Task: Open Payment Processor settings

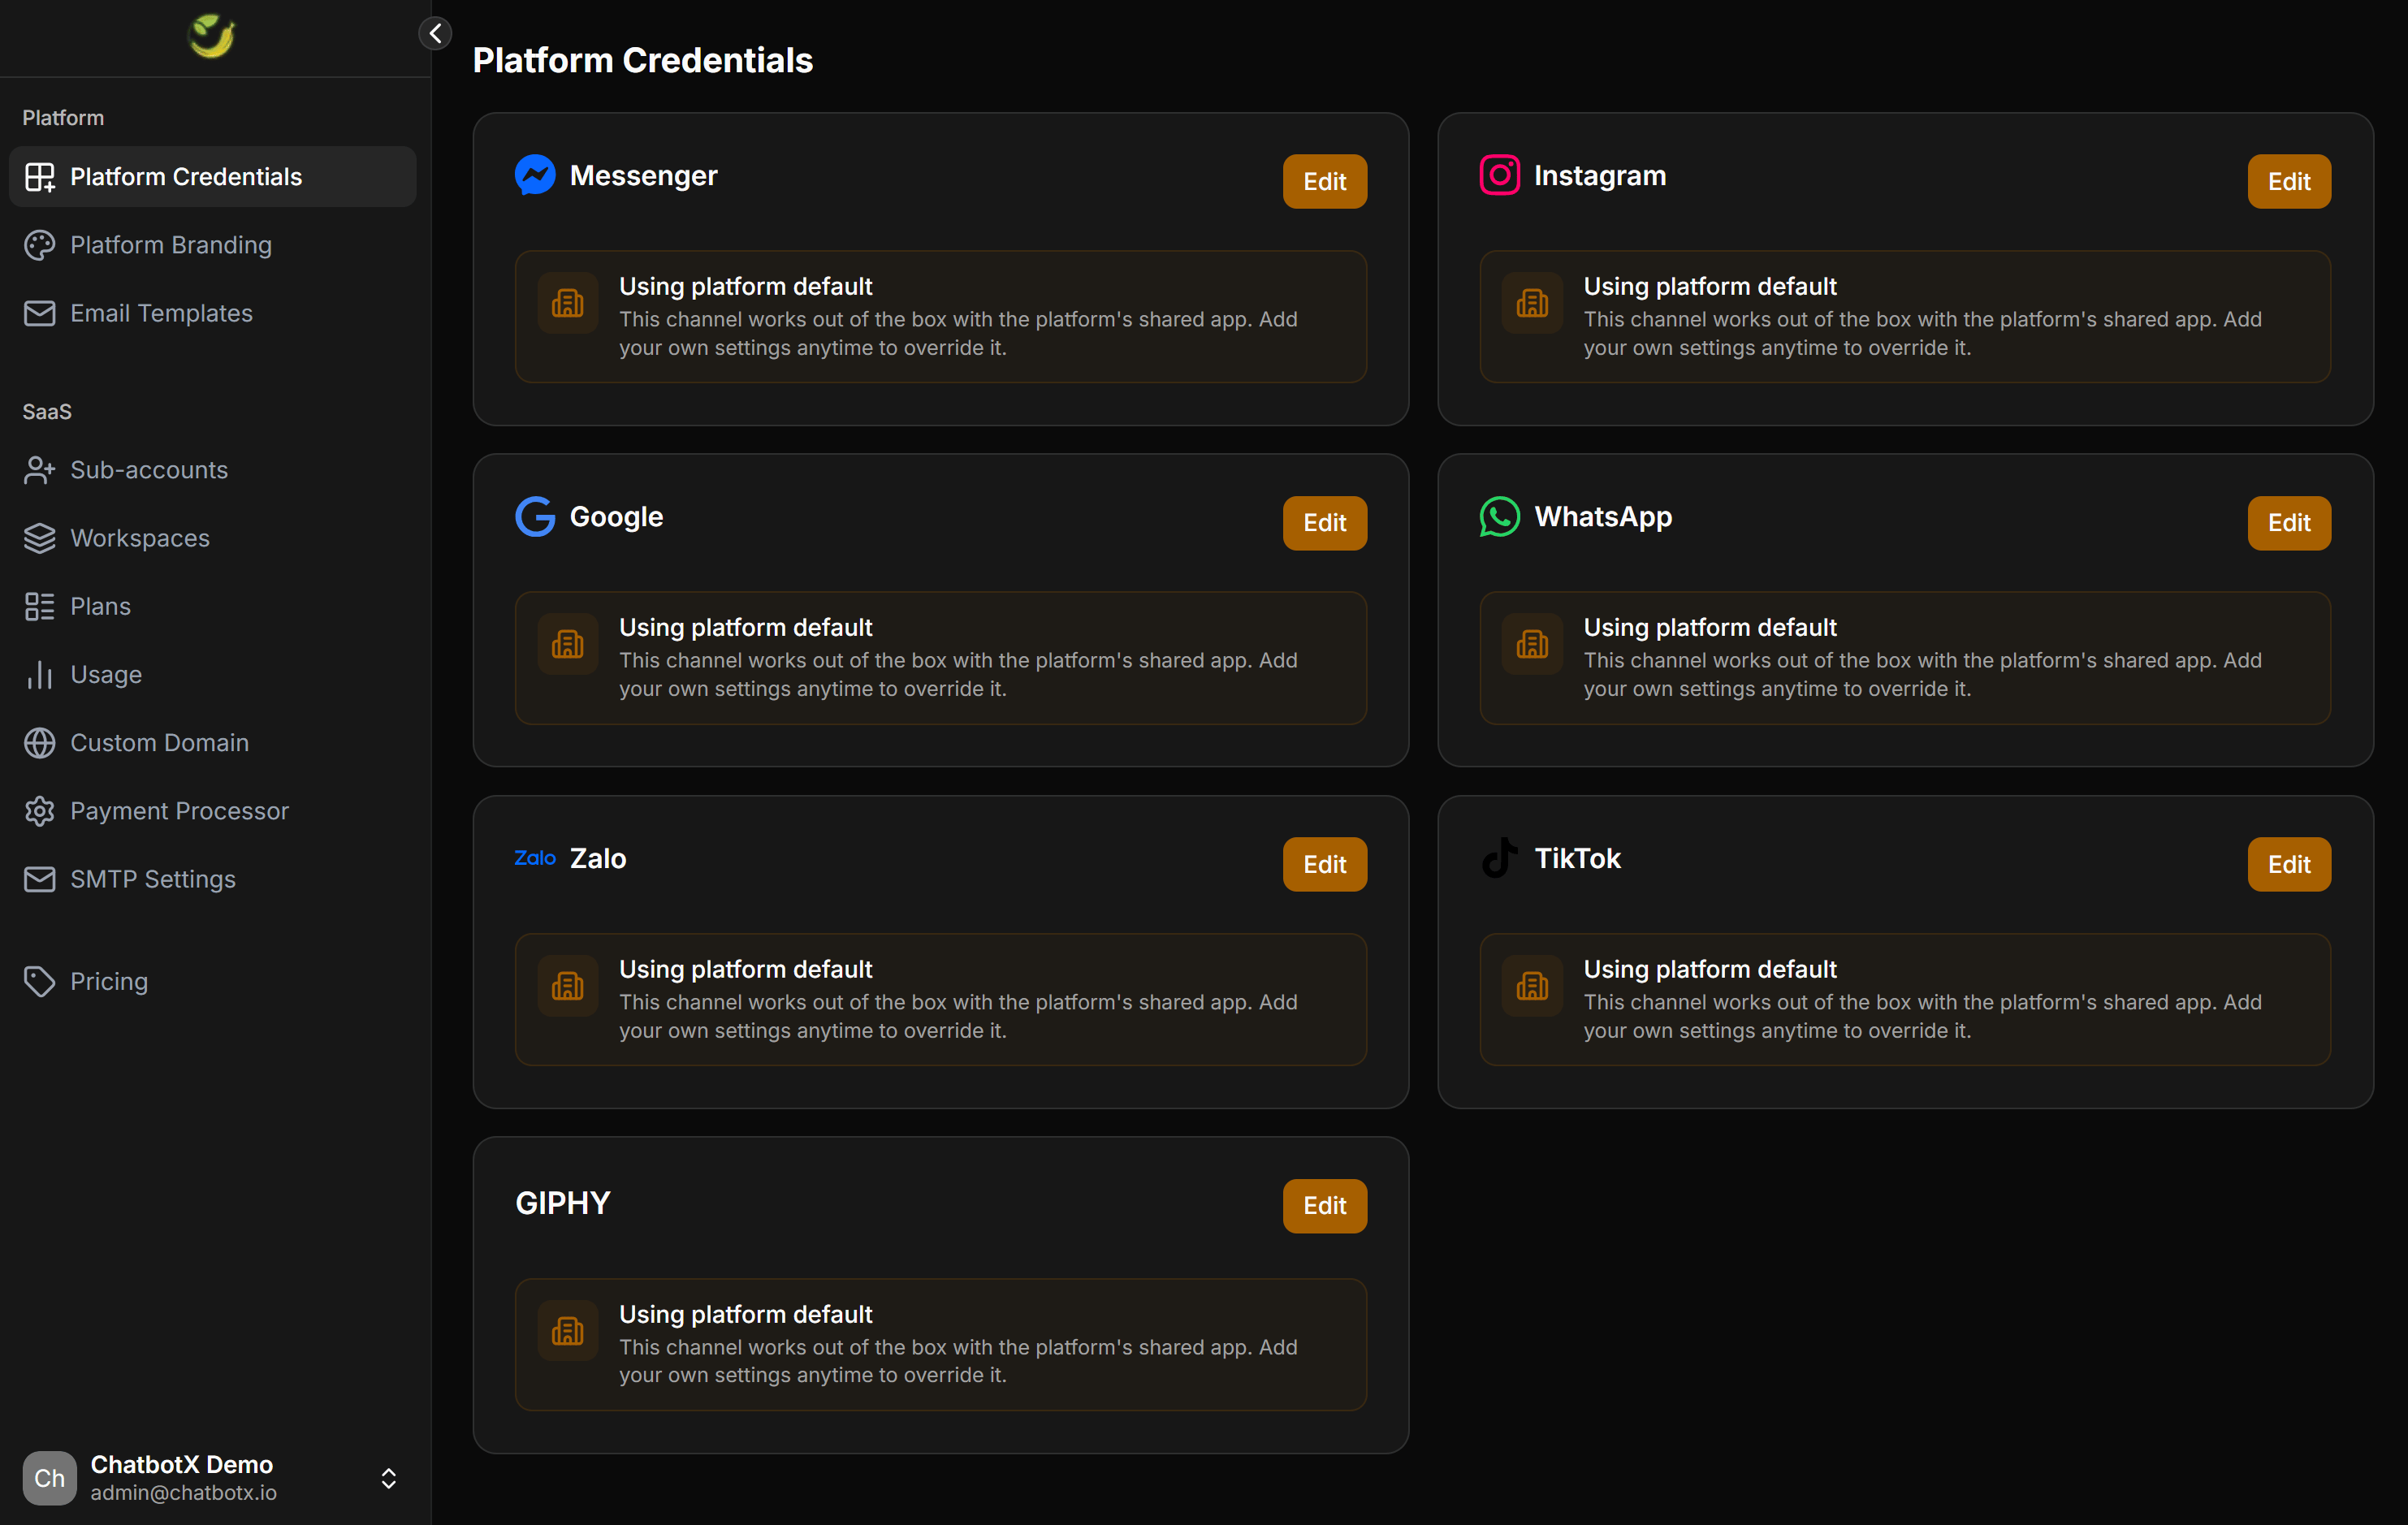Action: 213,811
